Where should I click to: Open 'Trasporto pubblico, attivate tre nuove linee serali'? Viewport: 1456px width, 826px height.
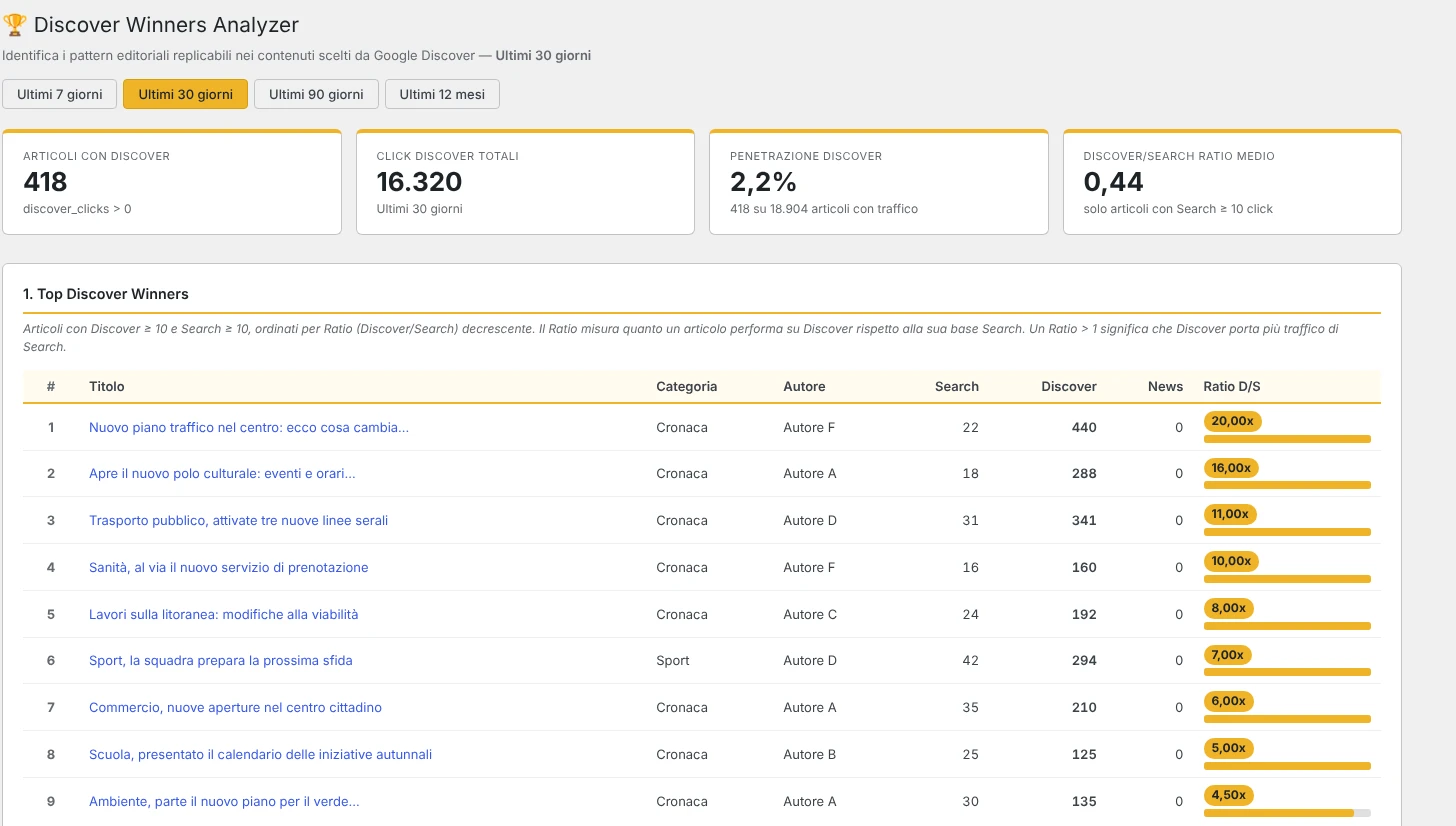point(238,520)
